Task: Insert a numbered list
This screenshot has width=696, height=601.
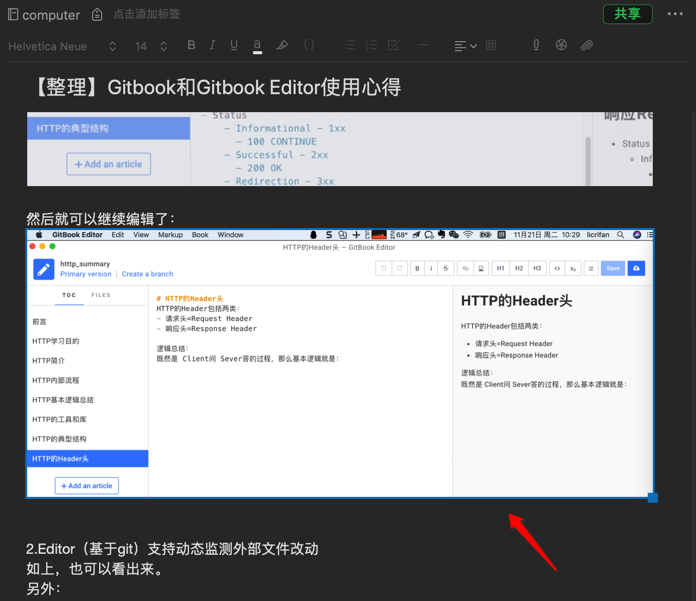Action: 372,45
